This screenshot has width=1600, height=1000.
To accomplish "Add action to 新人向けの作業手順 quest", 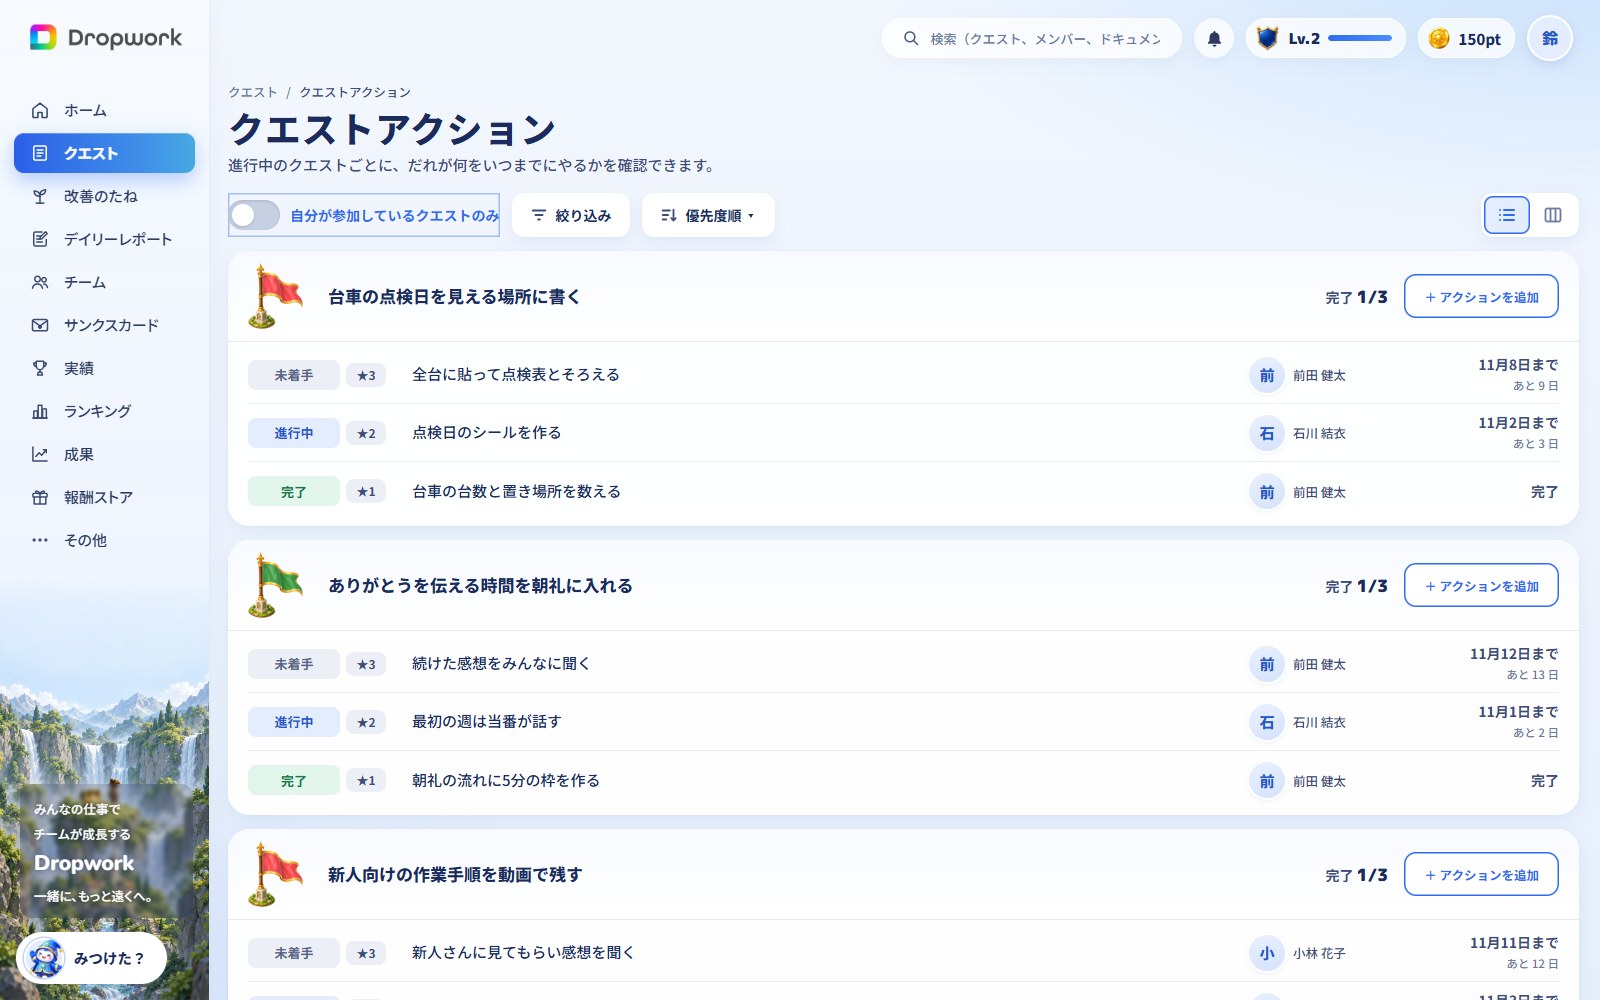I will click(1481, 874).
